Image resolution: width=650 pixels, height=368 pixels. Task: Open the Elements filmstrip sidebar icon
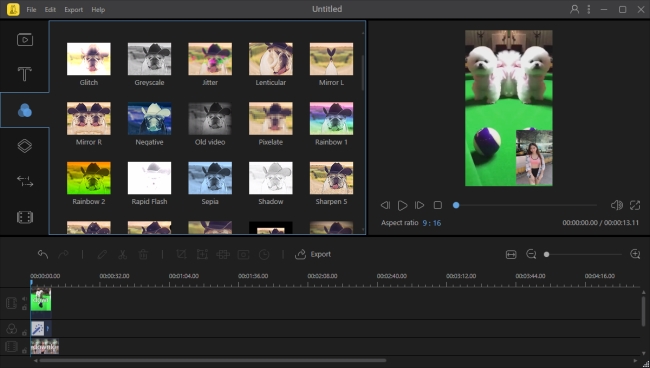25,217
